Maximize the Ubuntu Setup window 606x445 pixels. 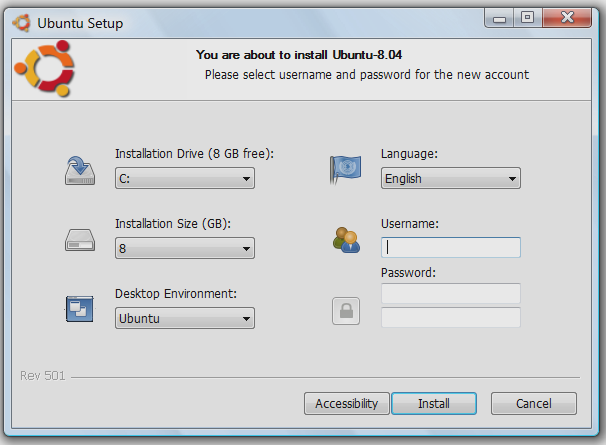coord(528,18)
